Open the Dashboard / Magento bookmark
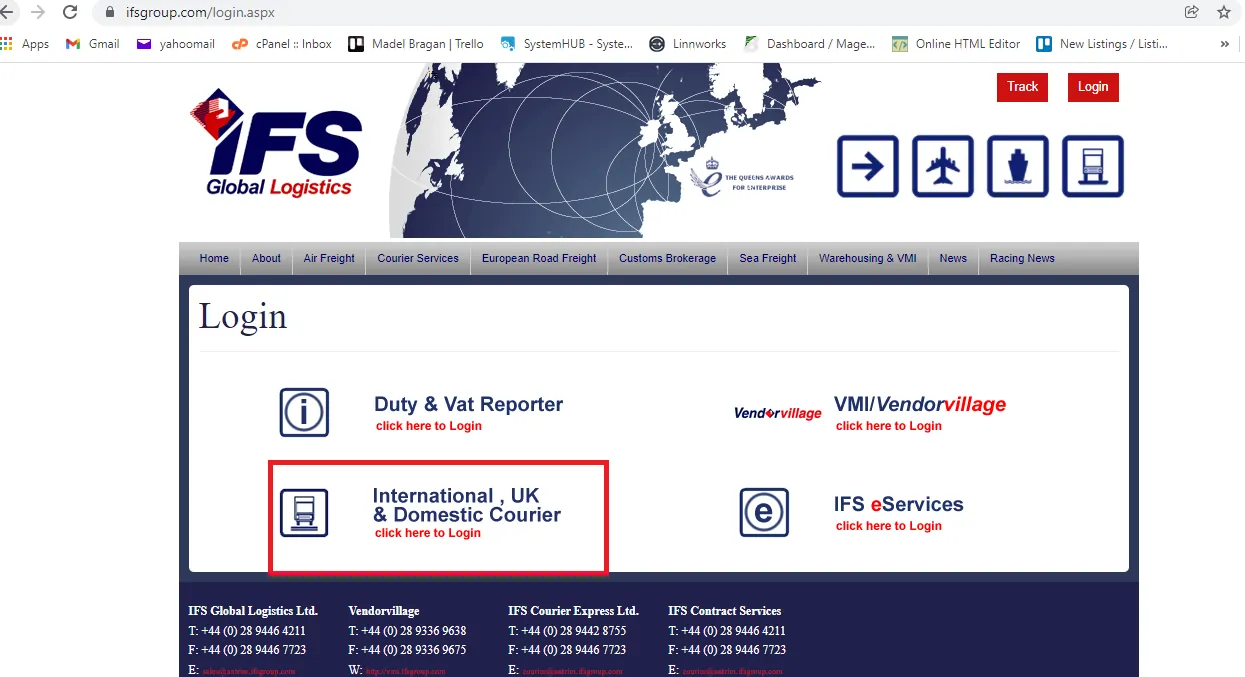Image resolution: width=1245 pixels, height=677 pixels. pyautogui.click(x=810, y=44)
